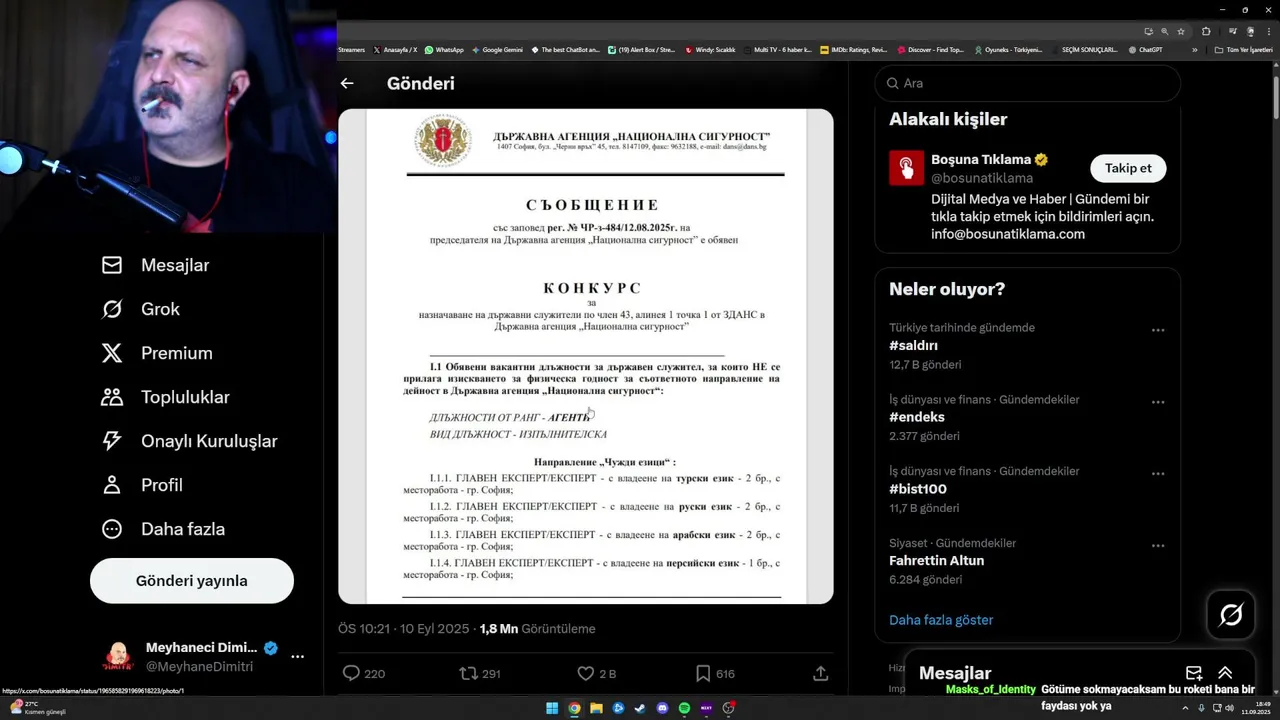Open more options for #bist100 trend
The image size is (1280, 720).
point(1157,474)
